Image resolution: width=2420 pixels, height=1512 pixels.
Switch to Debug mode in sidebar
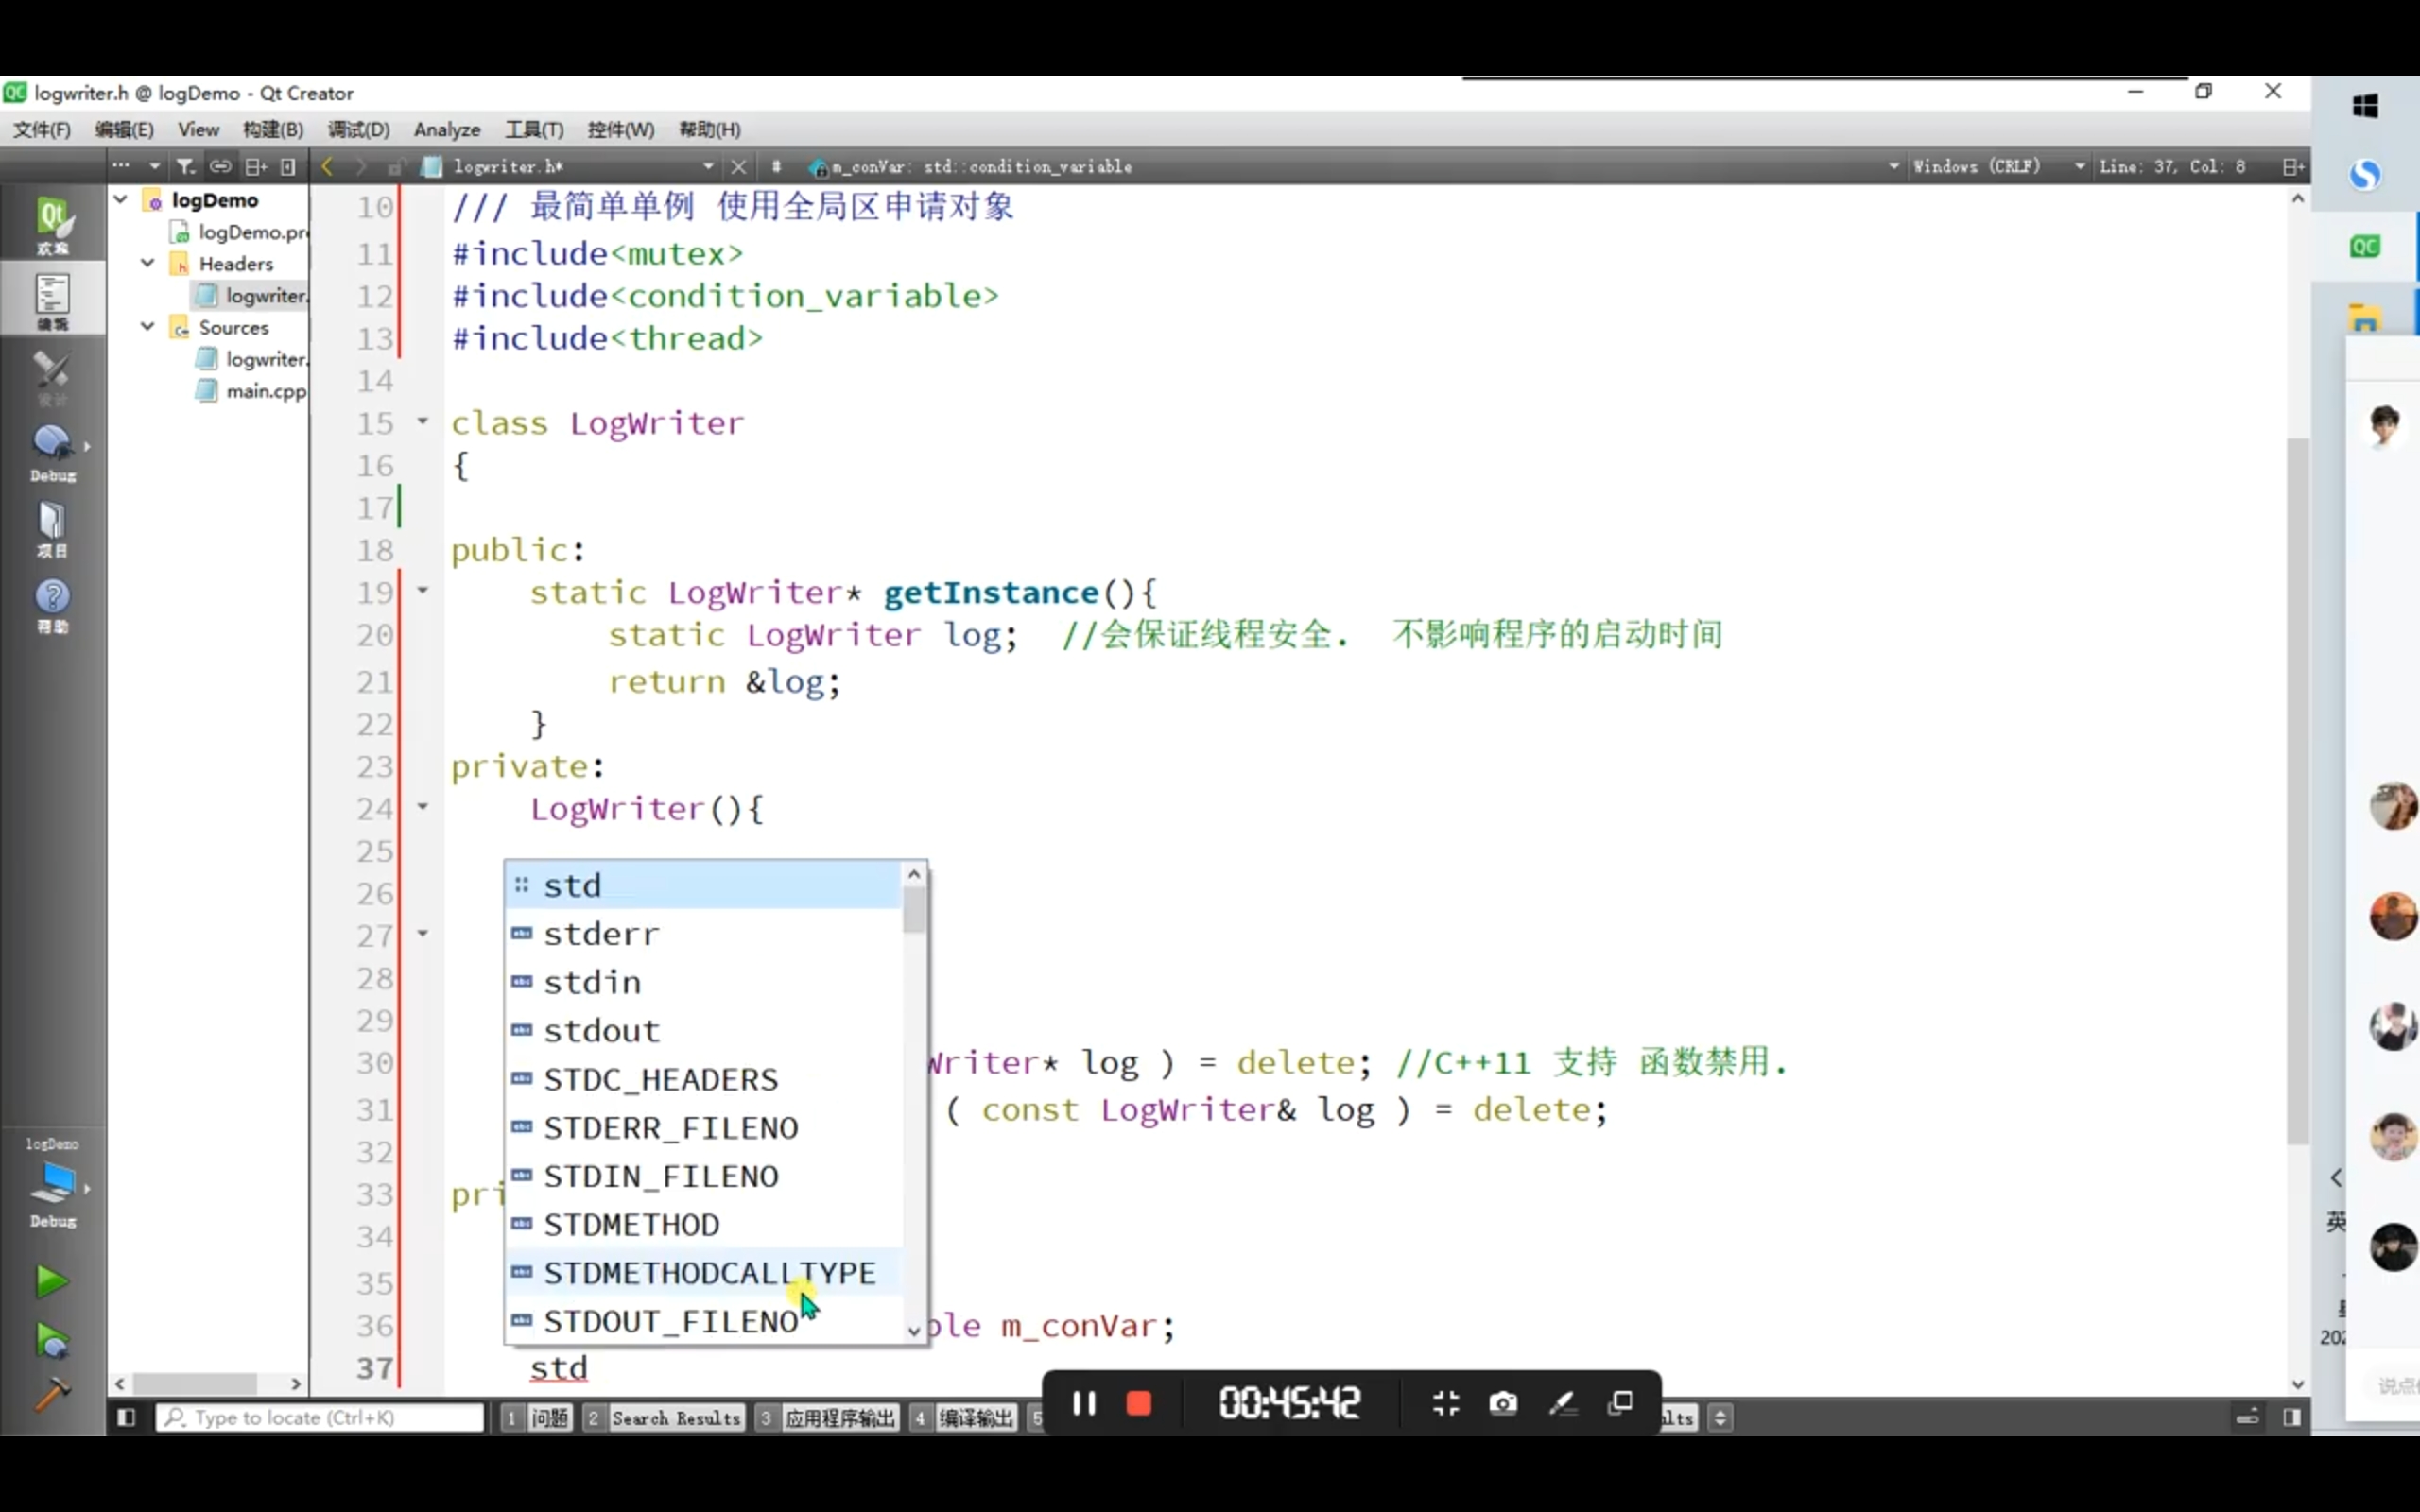coord(52,452)
